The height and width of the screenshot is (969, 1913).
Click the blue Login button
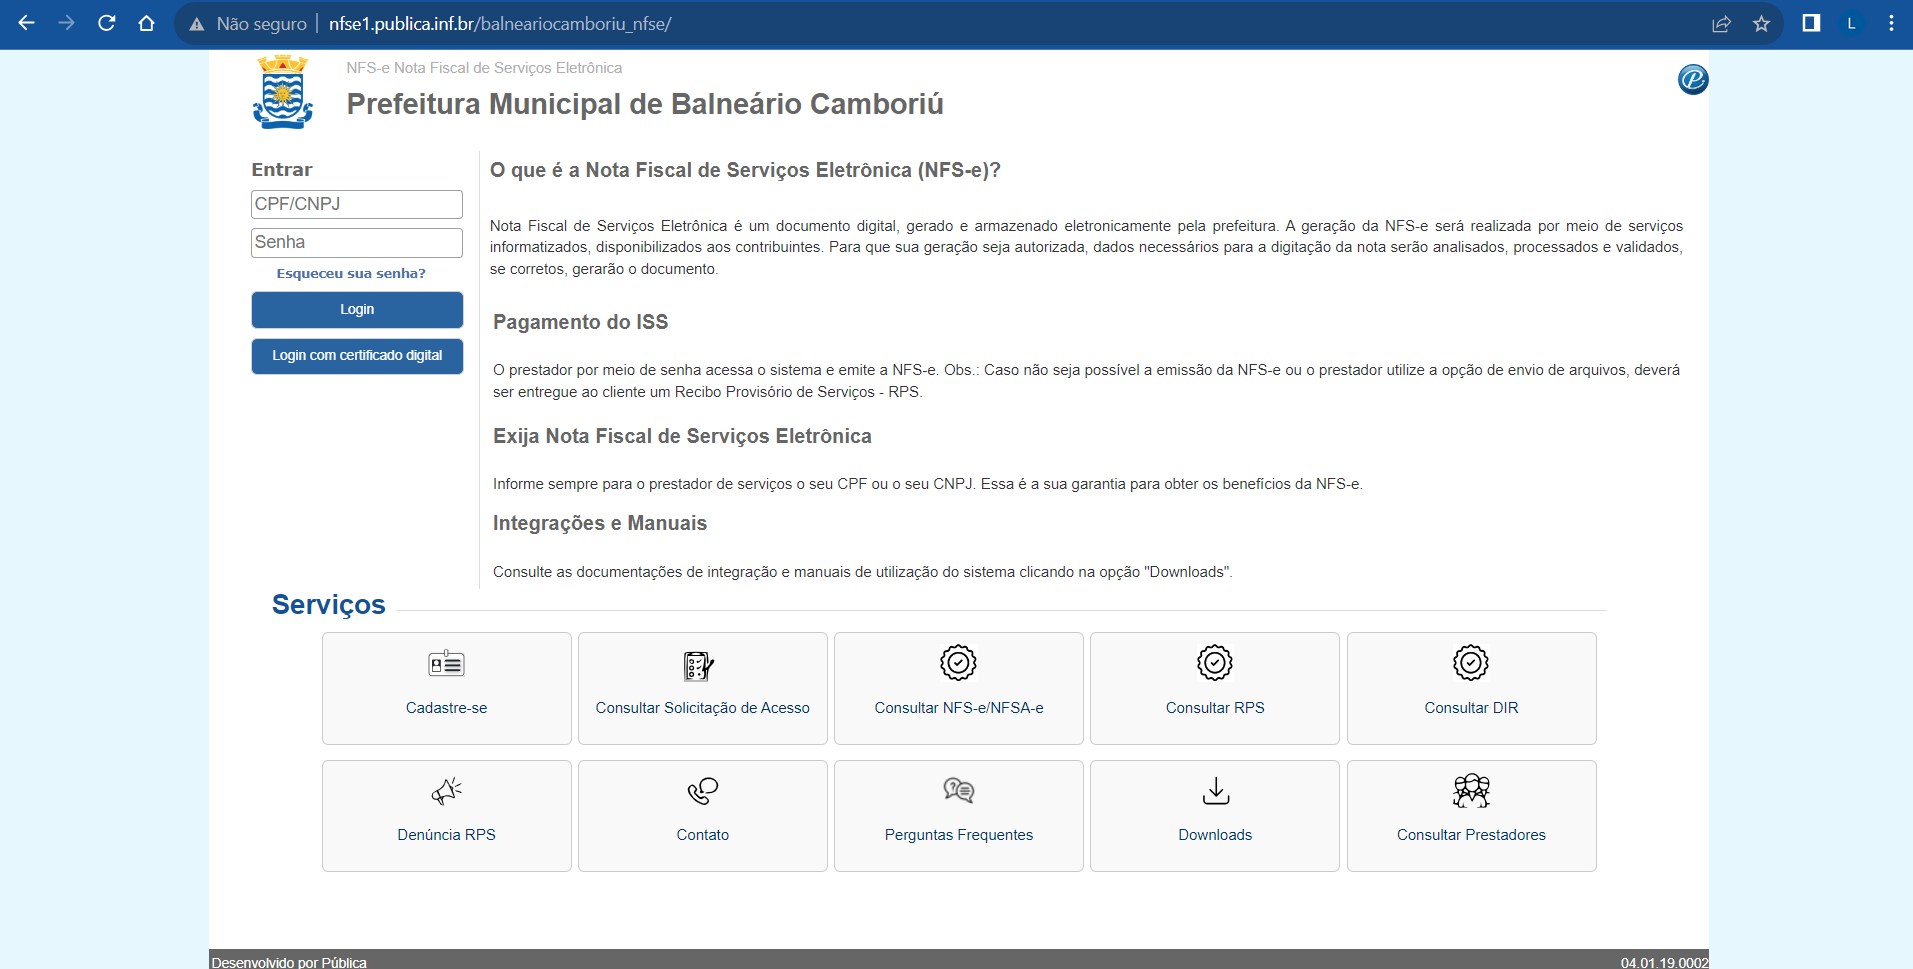357,310
